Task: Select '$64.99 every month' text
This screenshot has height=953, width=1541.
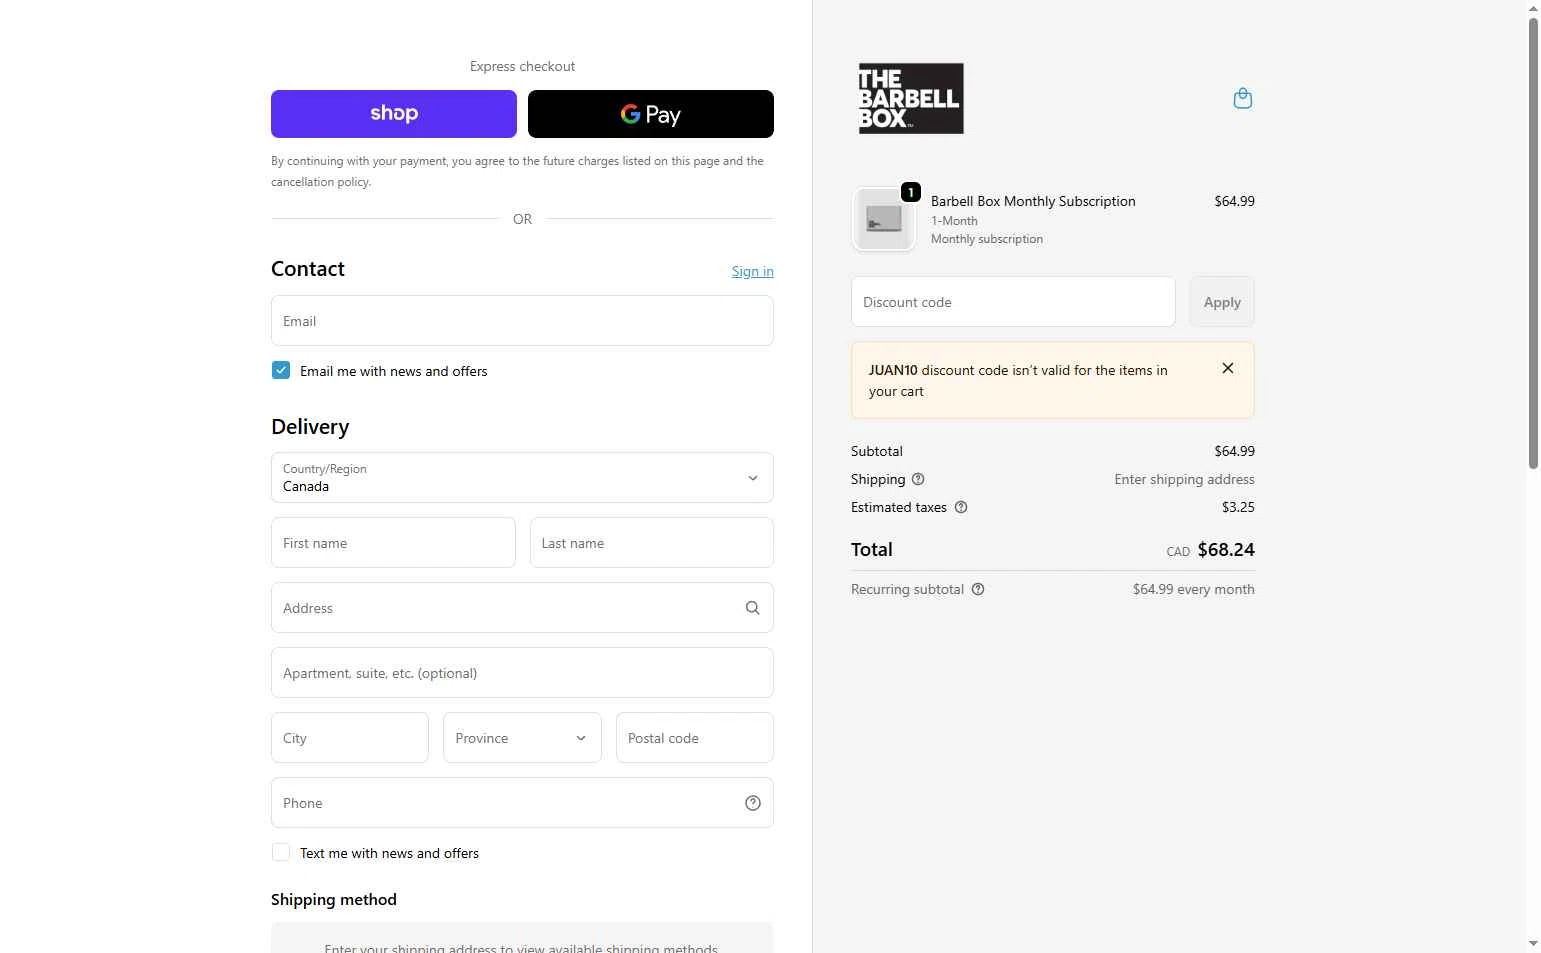Action: pyautogui.click(x=1194, y=589)
